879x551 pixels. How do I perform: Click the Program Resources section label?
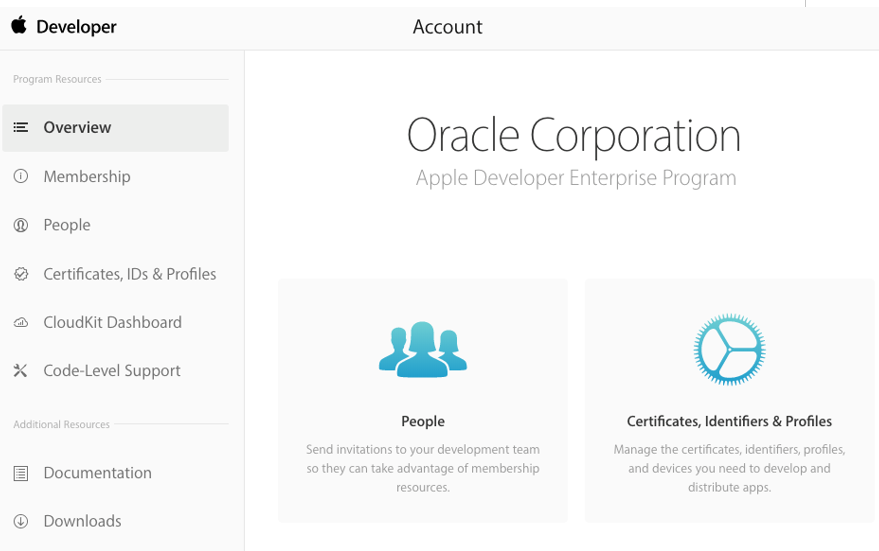click(x=57, y=80)
